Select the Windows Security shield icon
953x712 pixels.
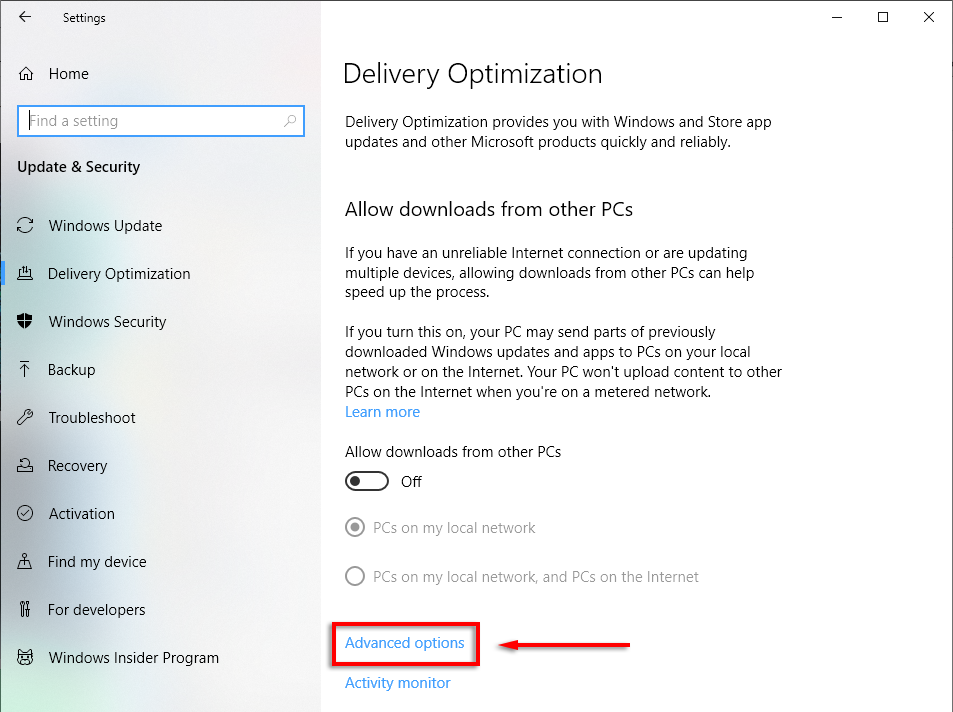pos(26,322)
